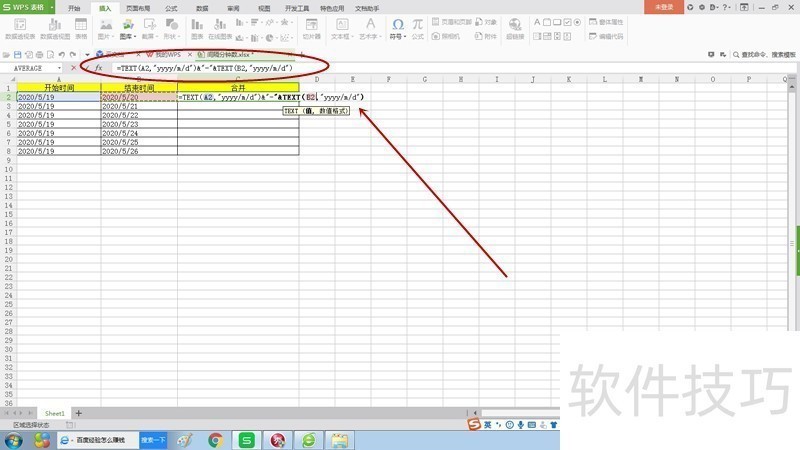
Task: Click the 未登录 login button
Action: click(x=664, y=6)
